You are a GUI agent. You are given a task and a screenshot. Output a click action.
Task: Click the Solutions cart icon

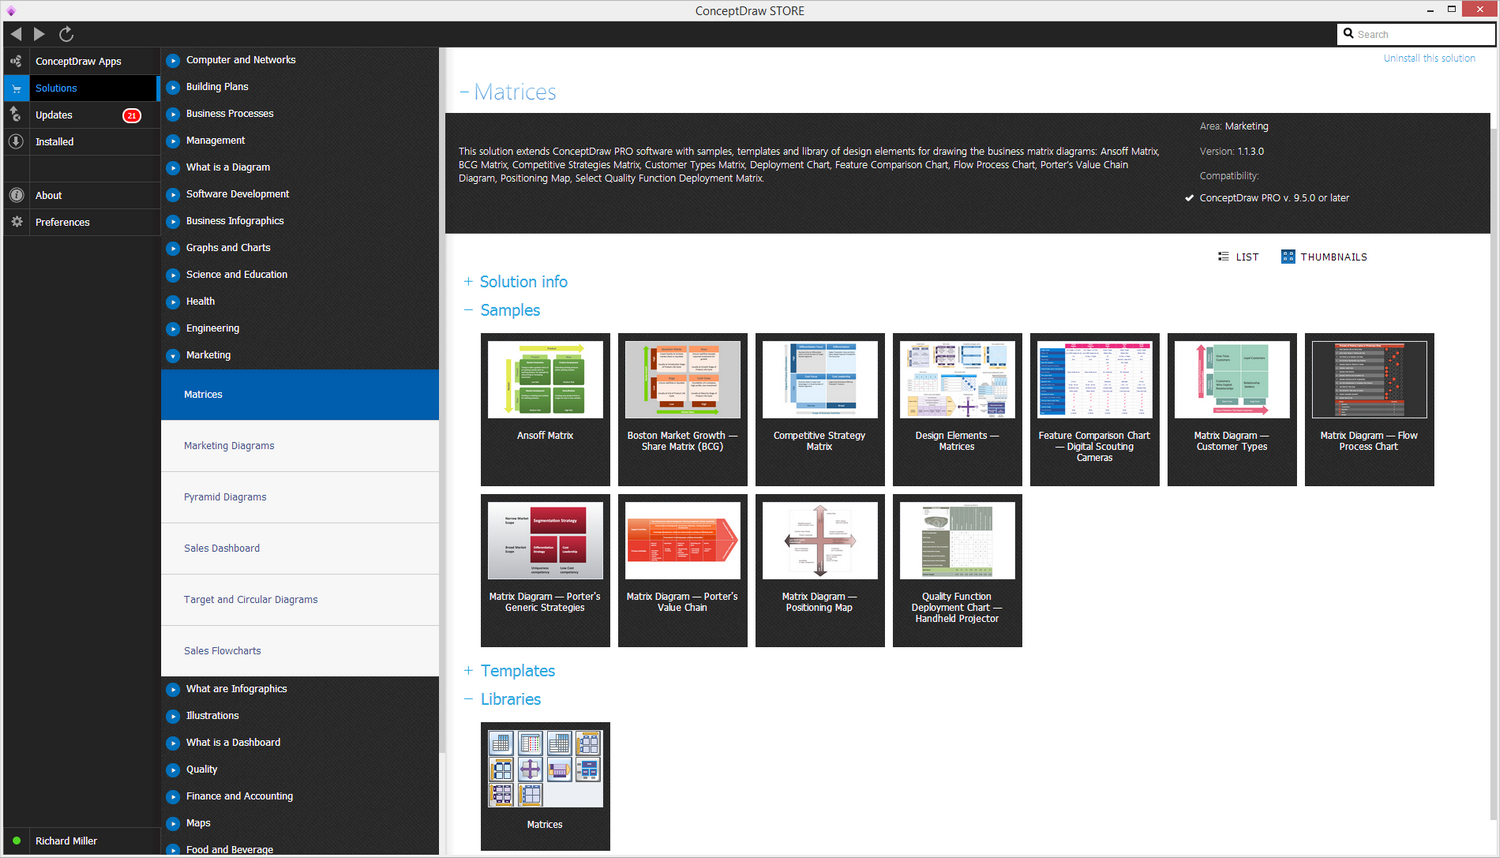(16, 88)
